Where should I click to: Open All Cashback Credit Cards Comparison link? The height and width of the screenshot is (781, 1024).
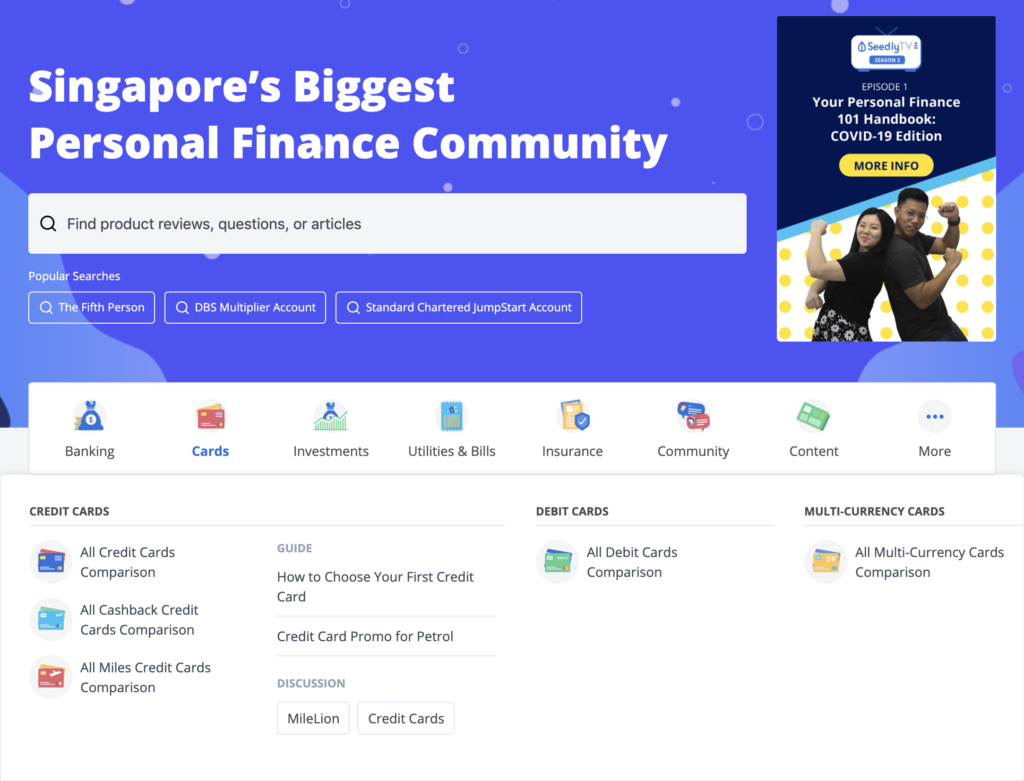[x=139, y=620]
